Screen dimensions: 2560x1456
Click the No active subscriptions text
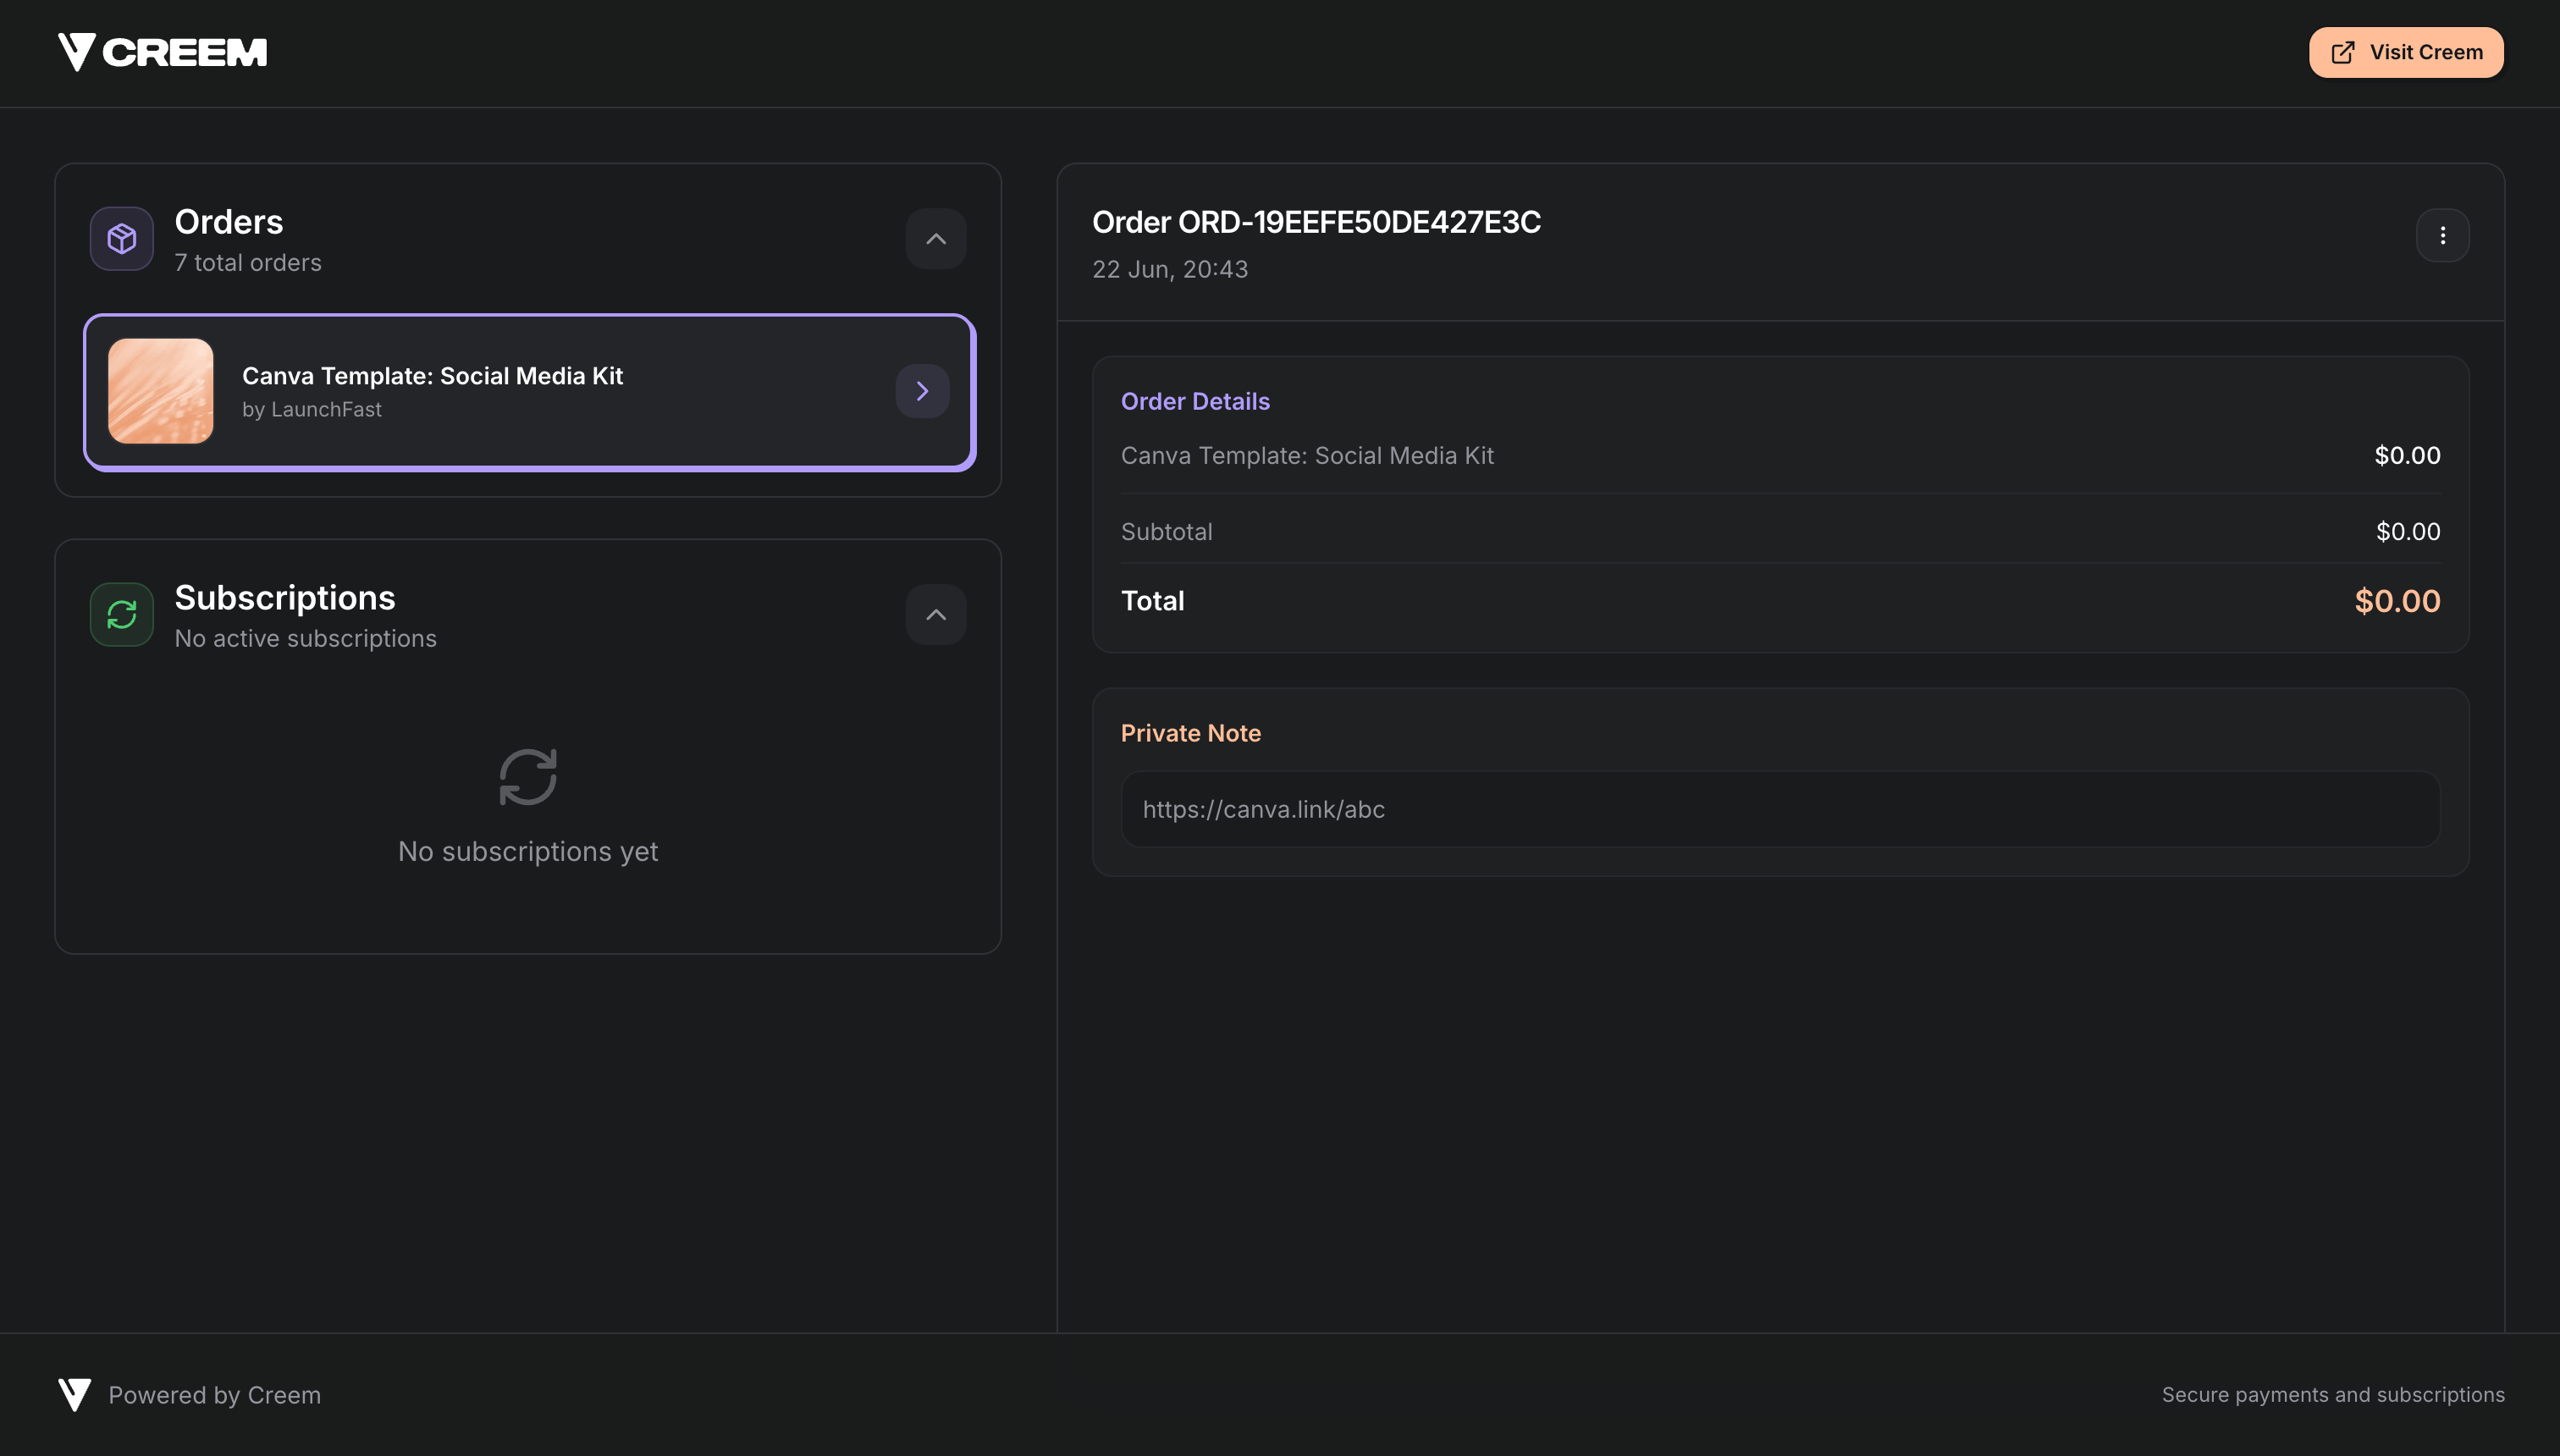pyautogui.click(x=305, y=639)
